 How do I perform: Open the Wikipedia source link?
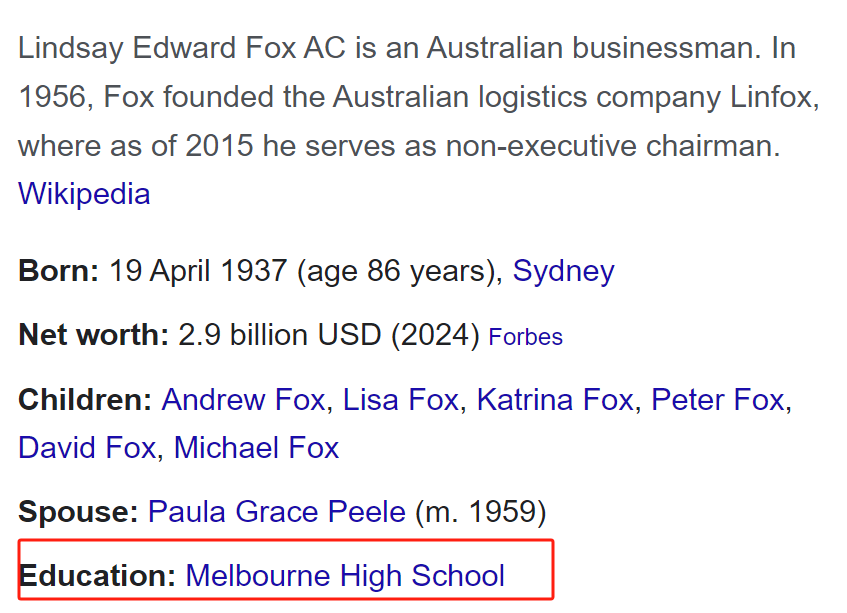tap(84, 193)
